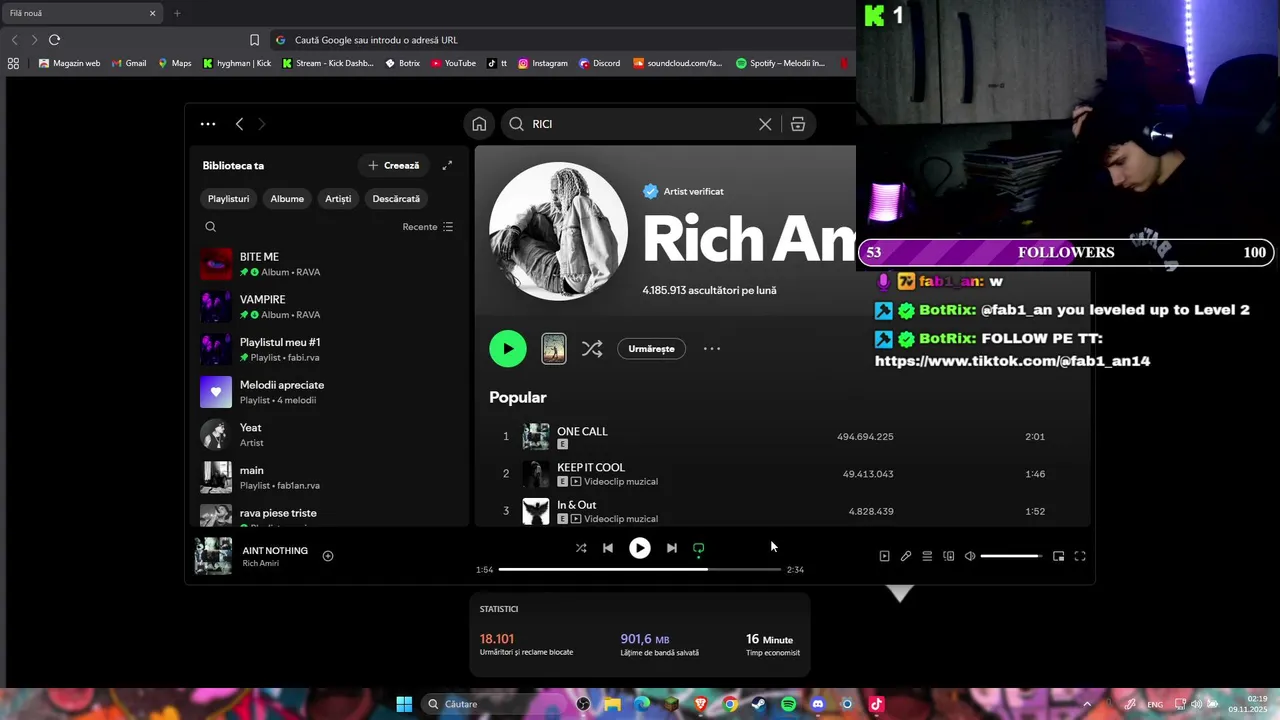The width and height of the screenshot is (1280, 720).
Task: Toggle shuffle in player bar
Action: click(x=581, y=548)
